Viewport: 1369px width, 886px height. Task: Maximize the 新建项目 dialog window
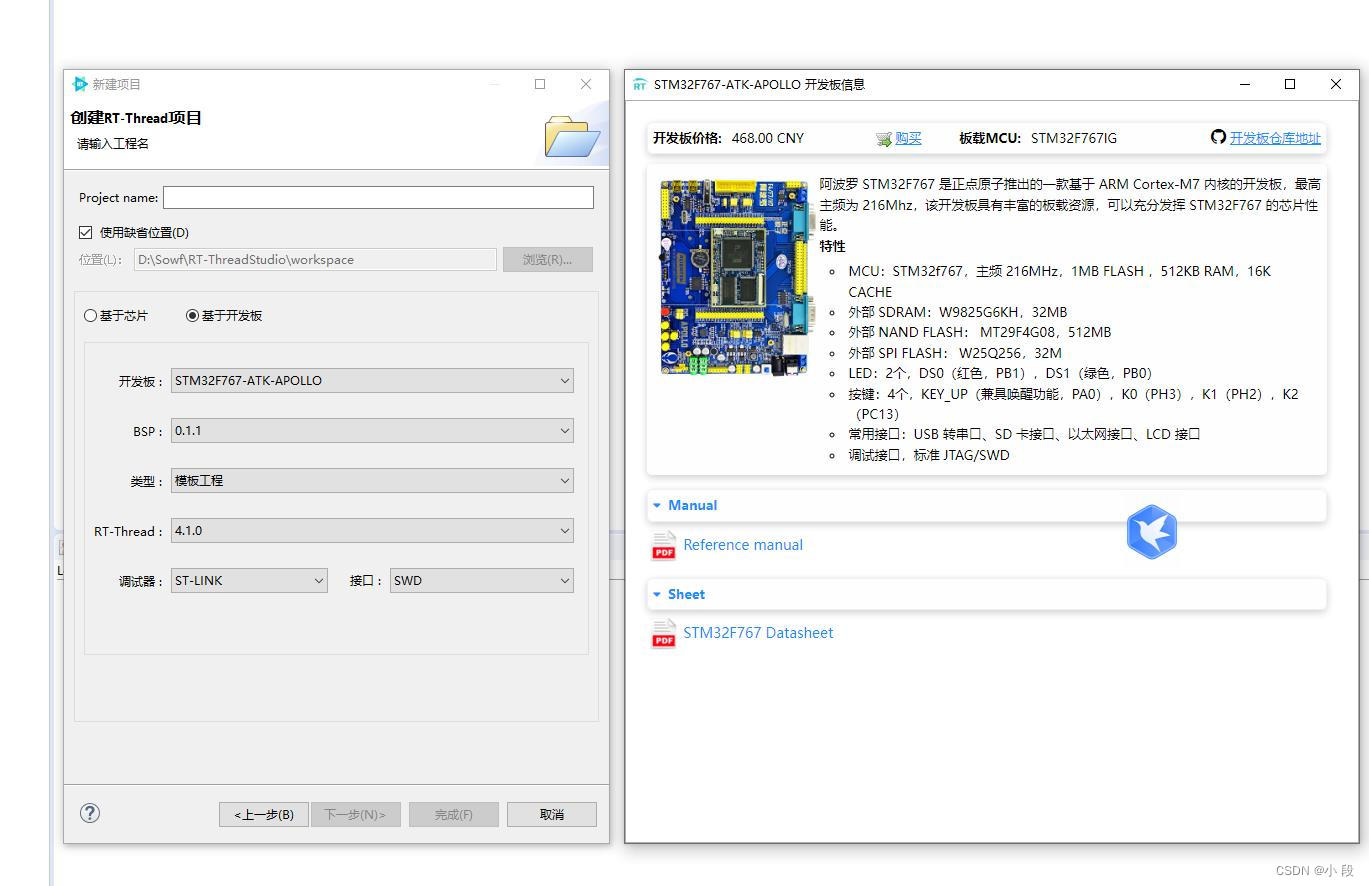[540, 84]
